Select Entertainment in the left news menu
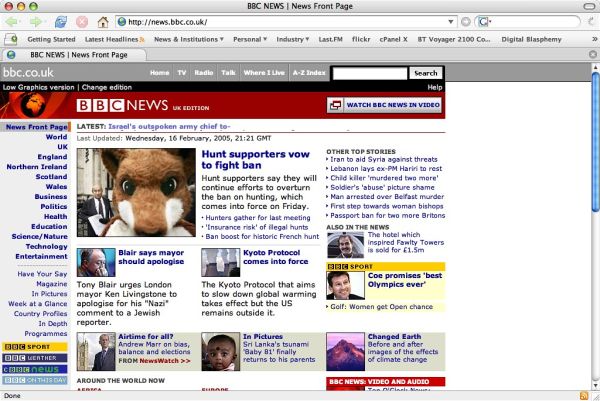This screenshot has height=401, width=600. 41,256
